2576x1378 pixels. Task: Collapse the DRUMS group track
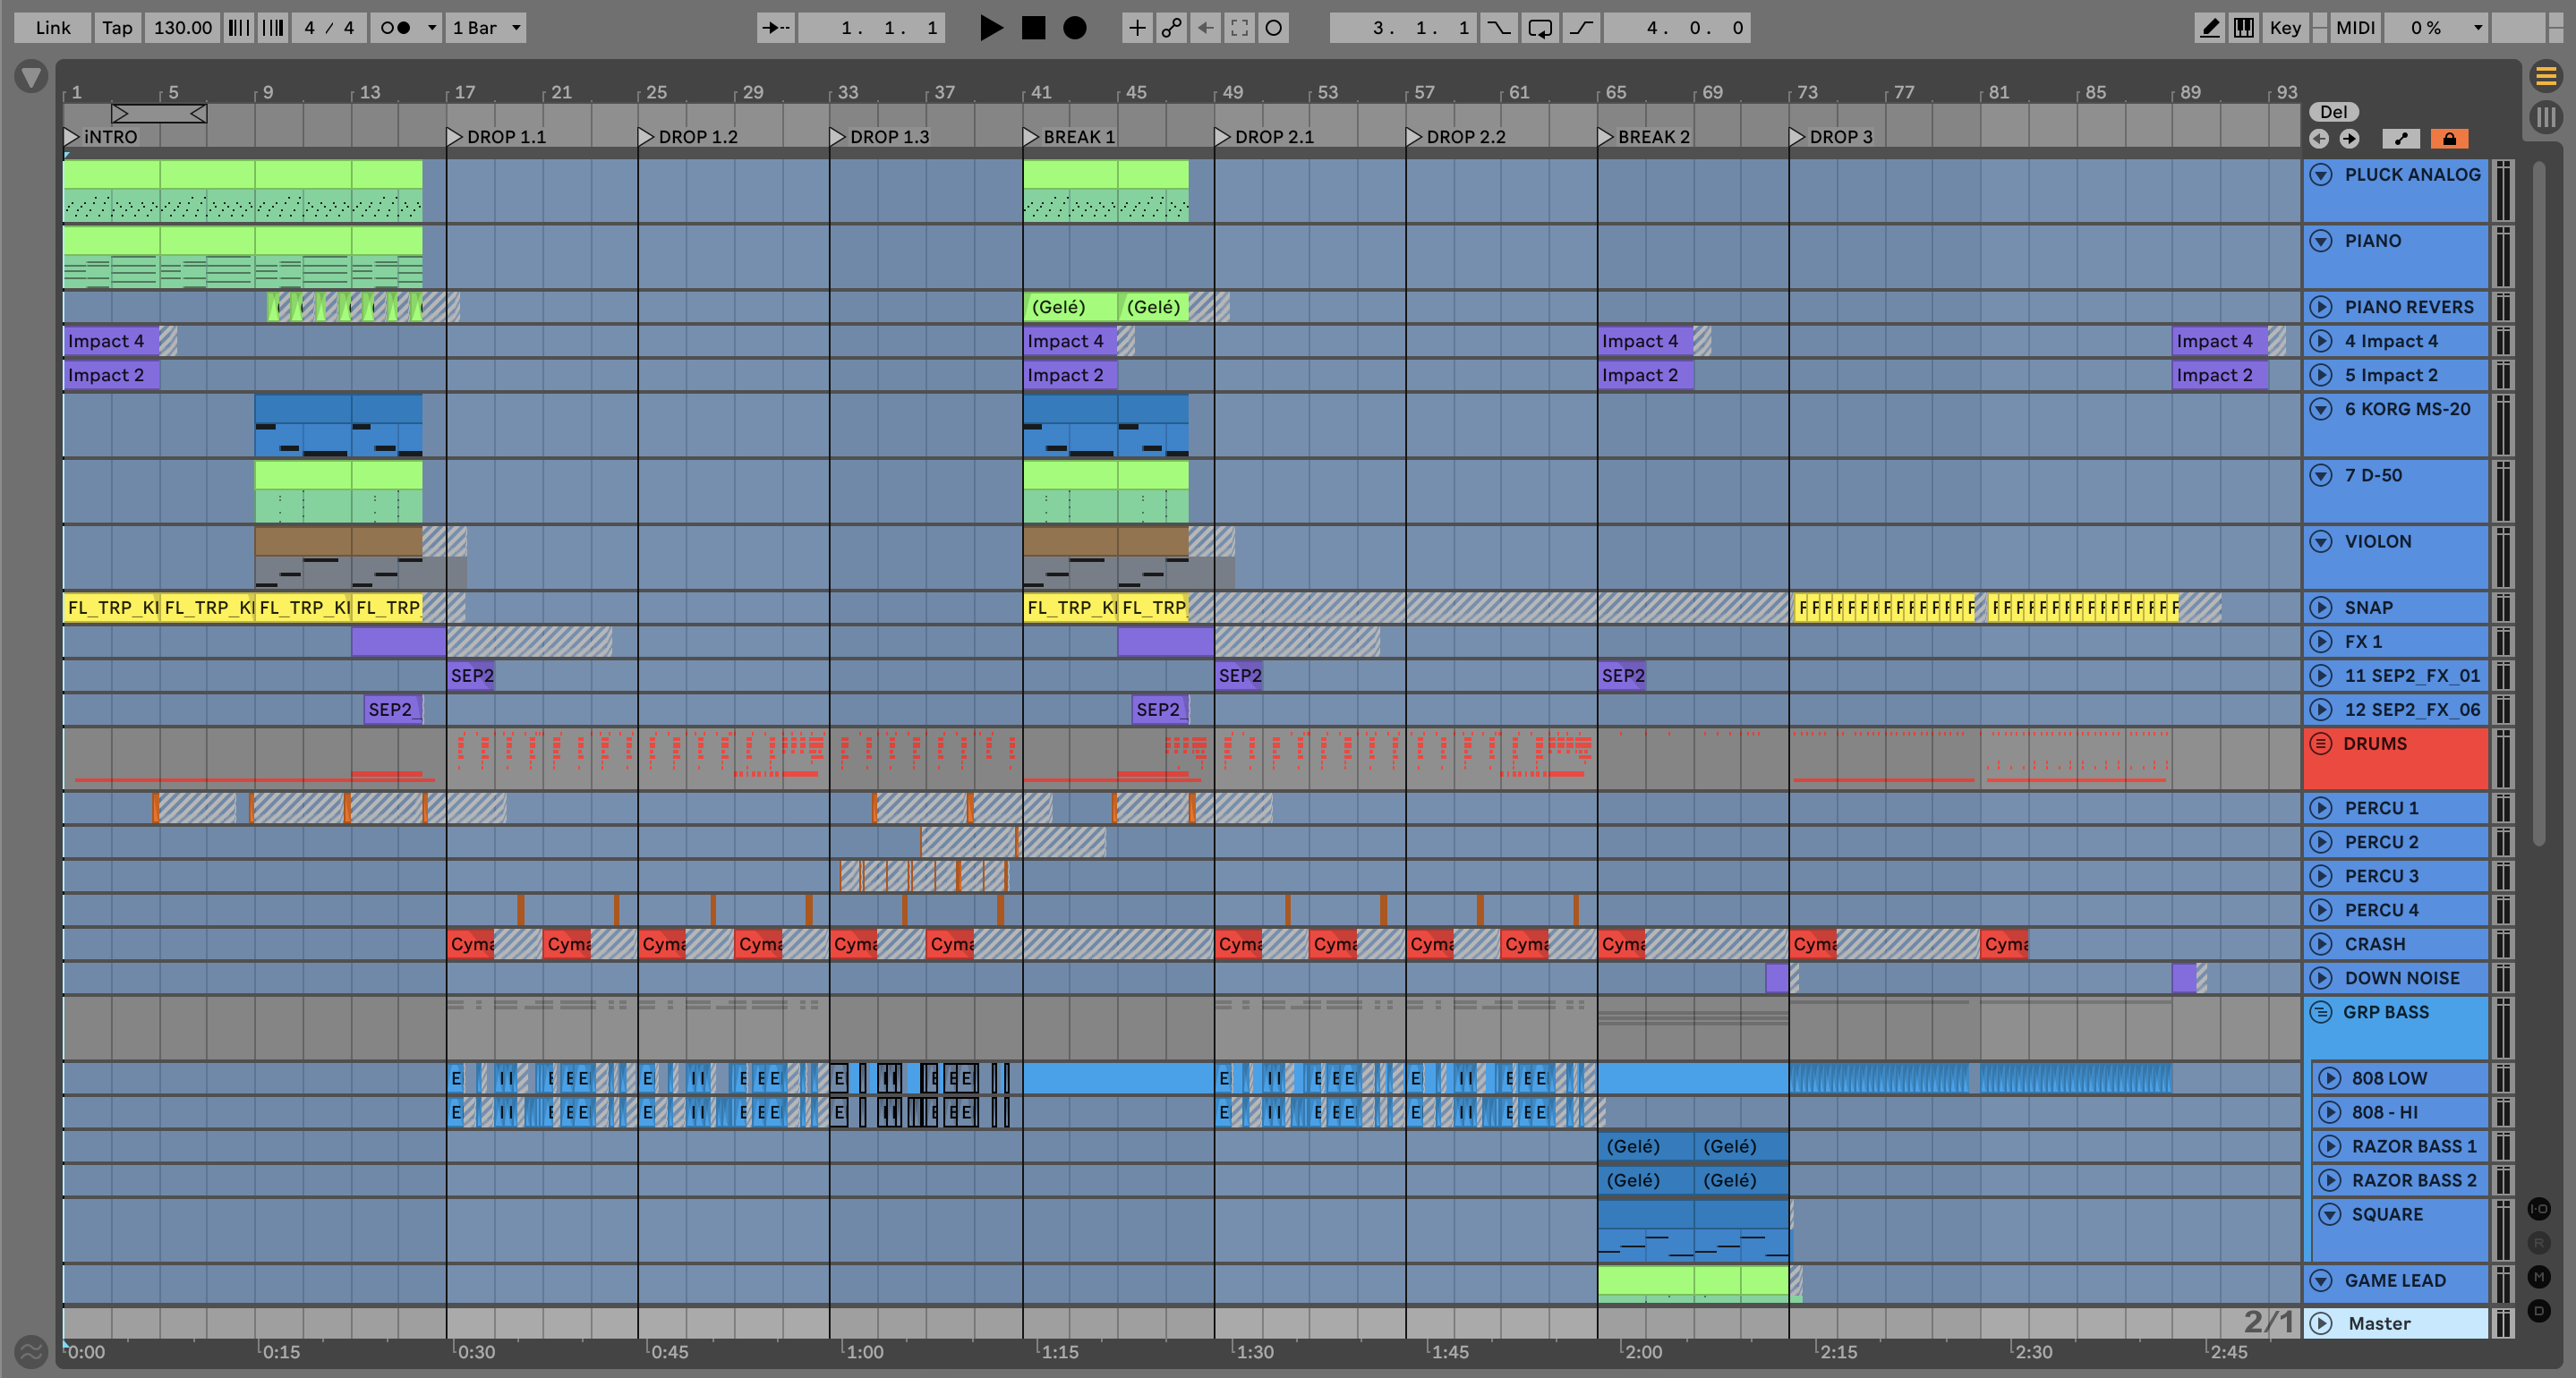coord(2321,744)
